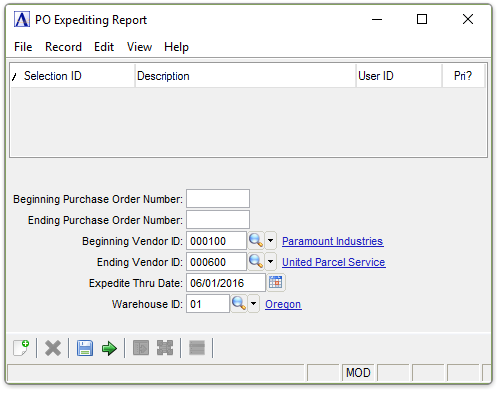Click the MOD status bar indicator
The height and width of the screenshot is (393, 501).
pos(358,373)
